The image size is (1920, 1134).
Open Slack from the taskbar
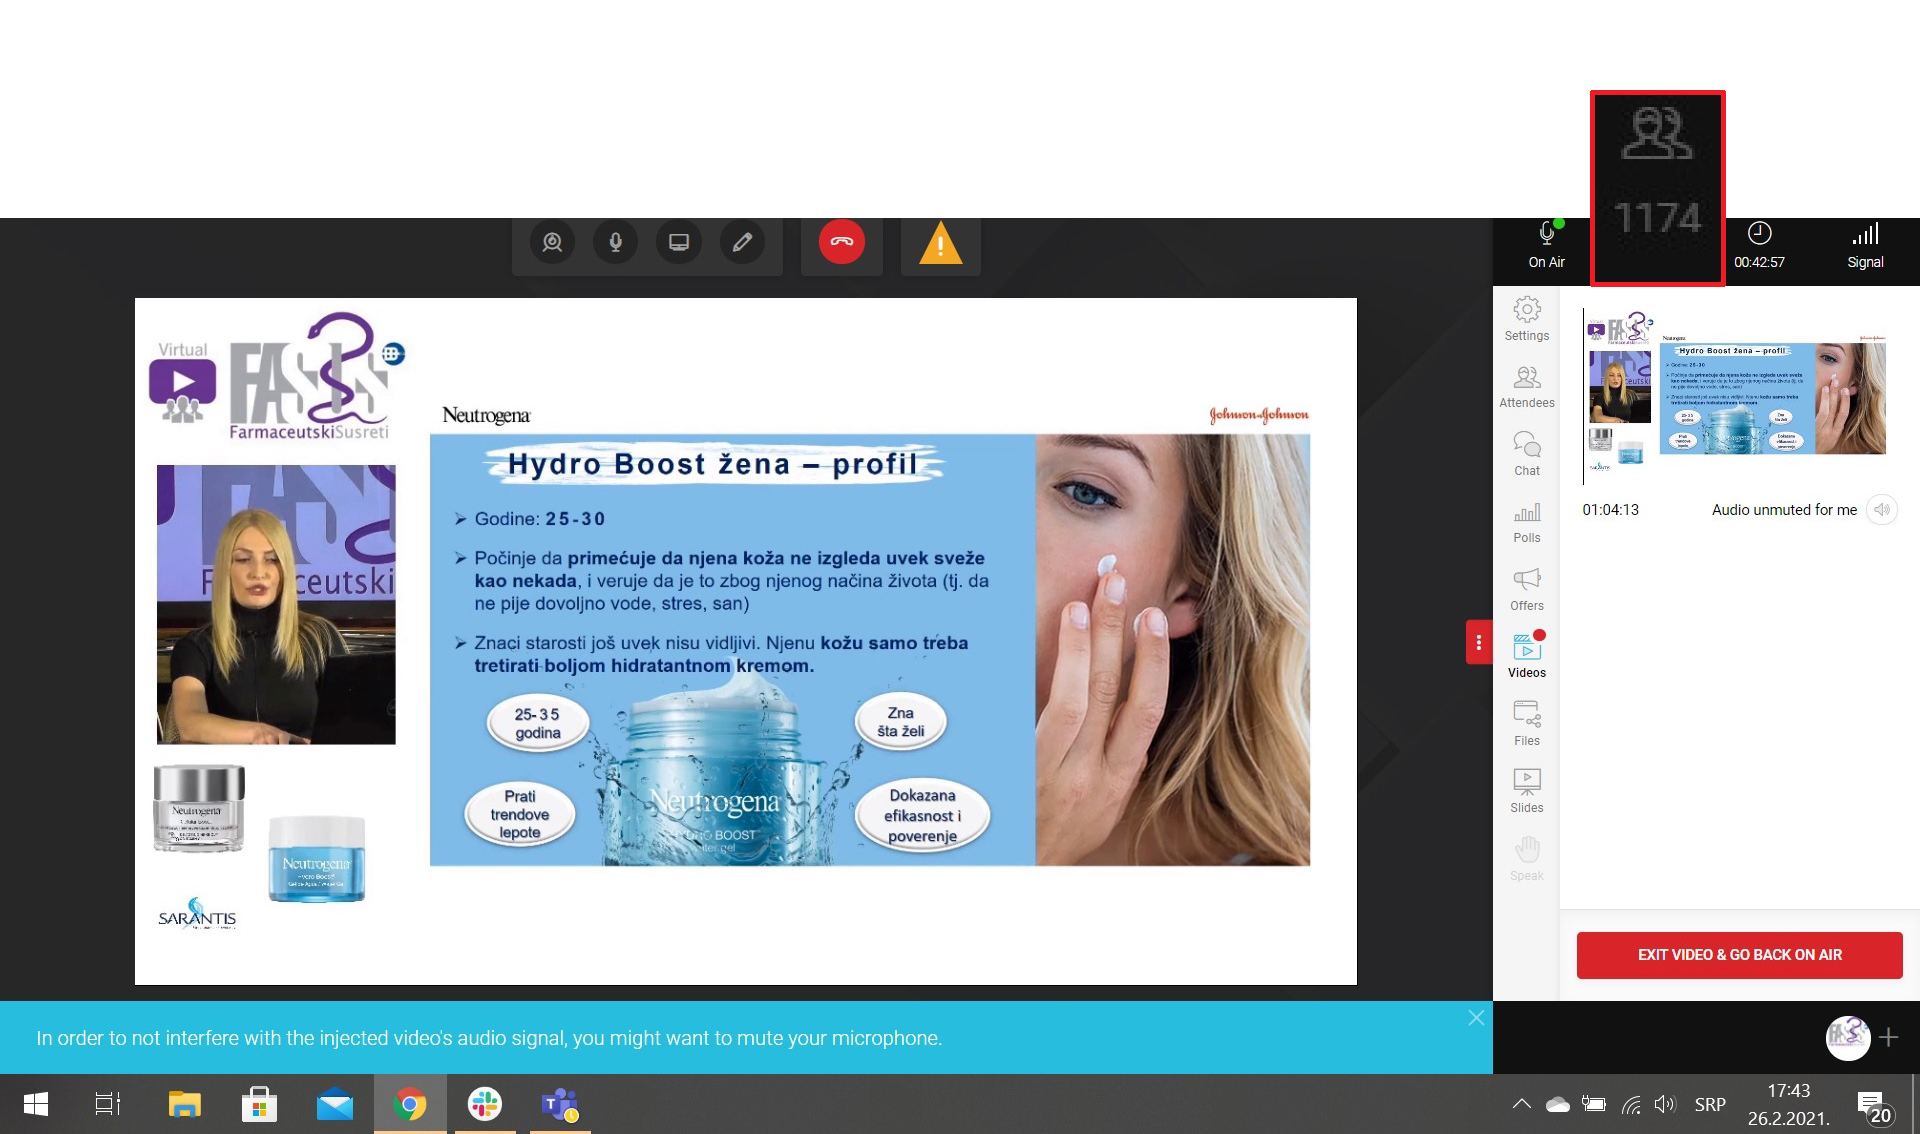click(485, 1104)
